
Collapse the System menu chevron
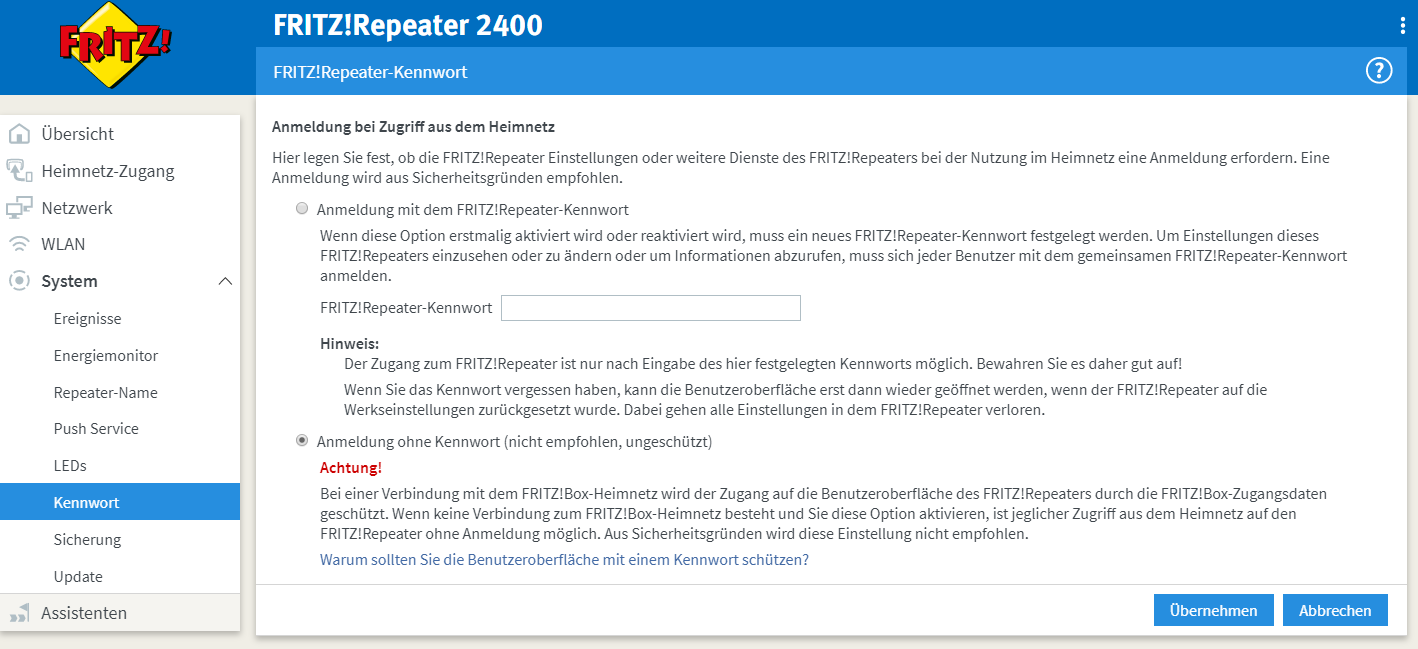click(225, 282)
